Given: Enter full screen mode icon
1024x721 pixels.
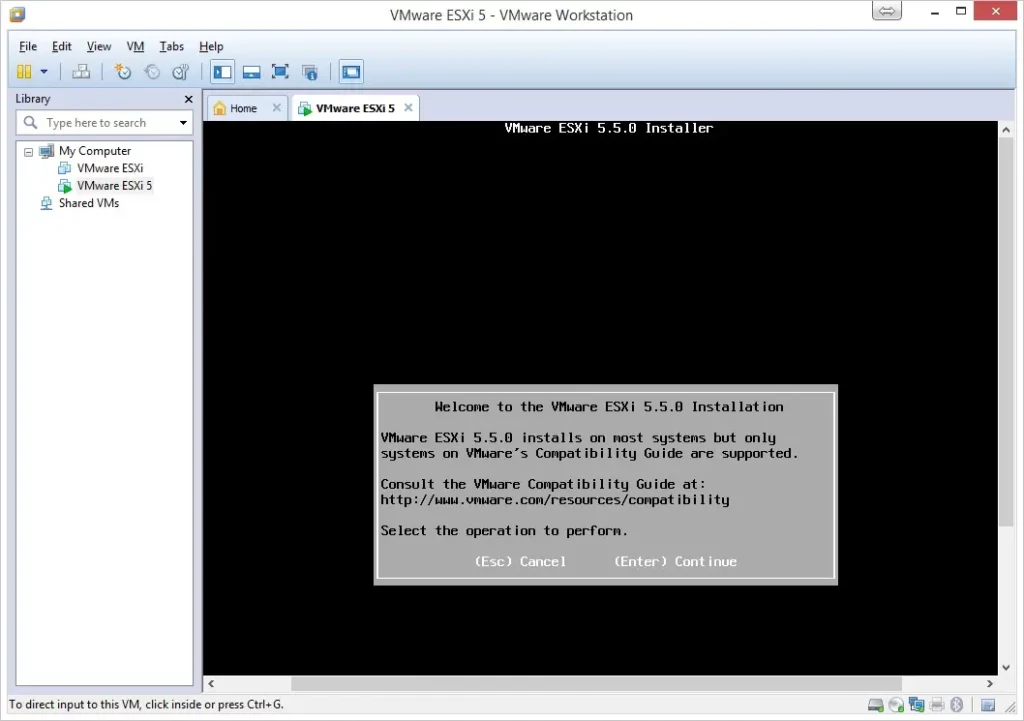Looking at the screenshot, I should (x=280, y=72).
